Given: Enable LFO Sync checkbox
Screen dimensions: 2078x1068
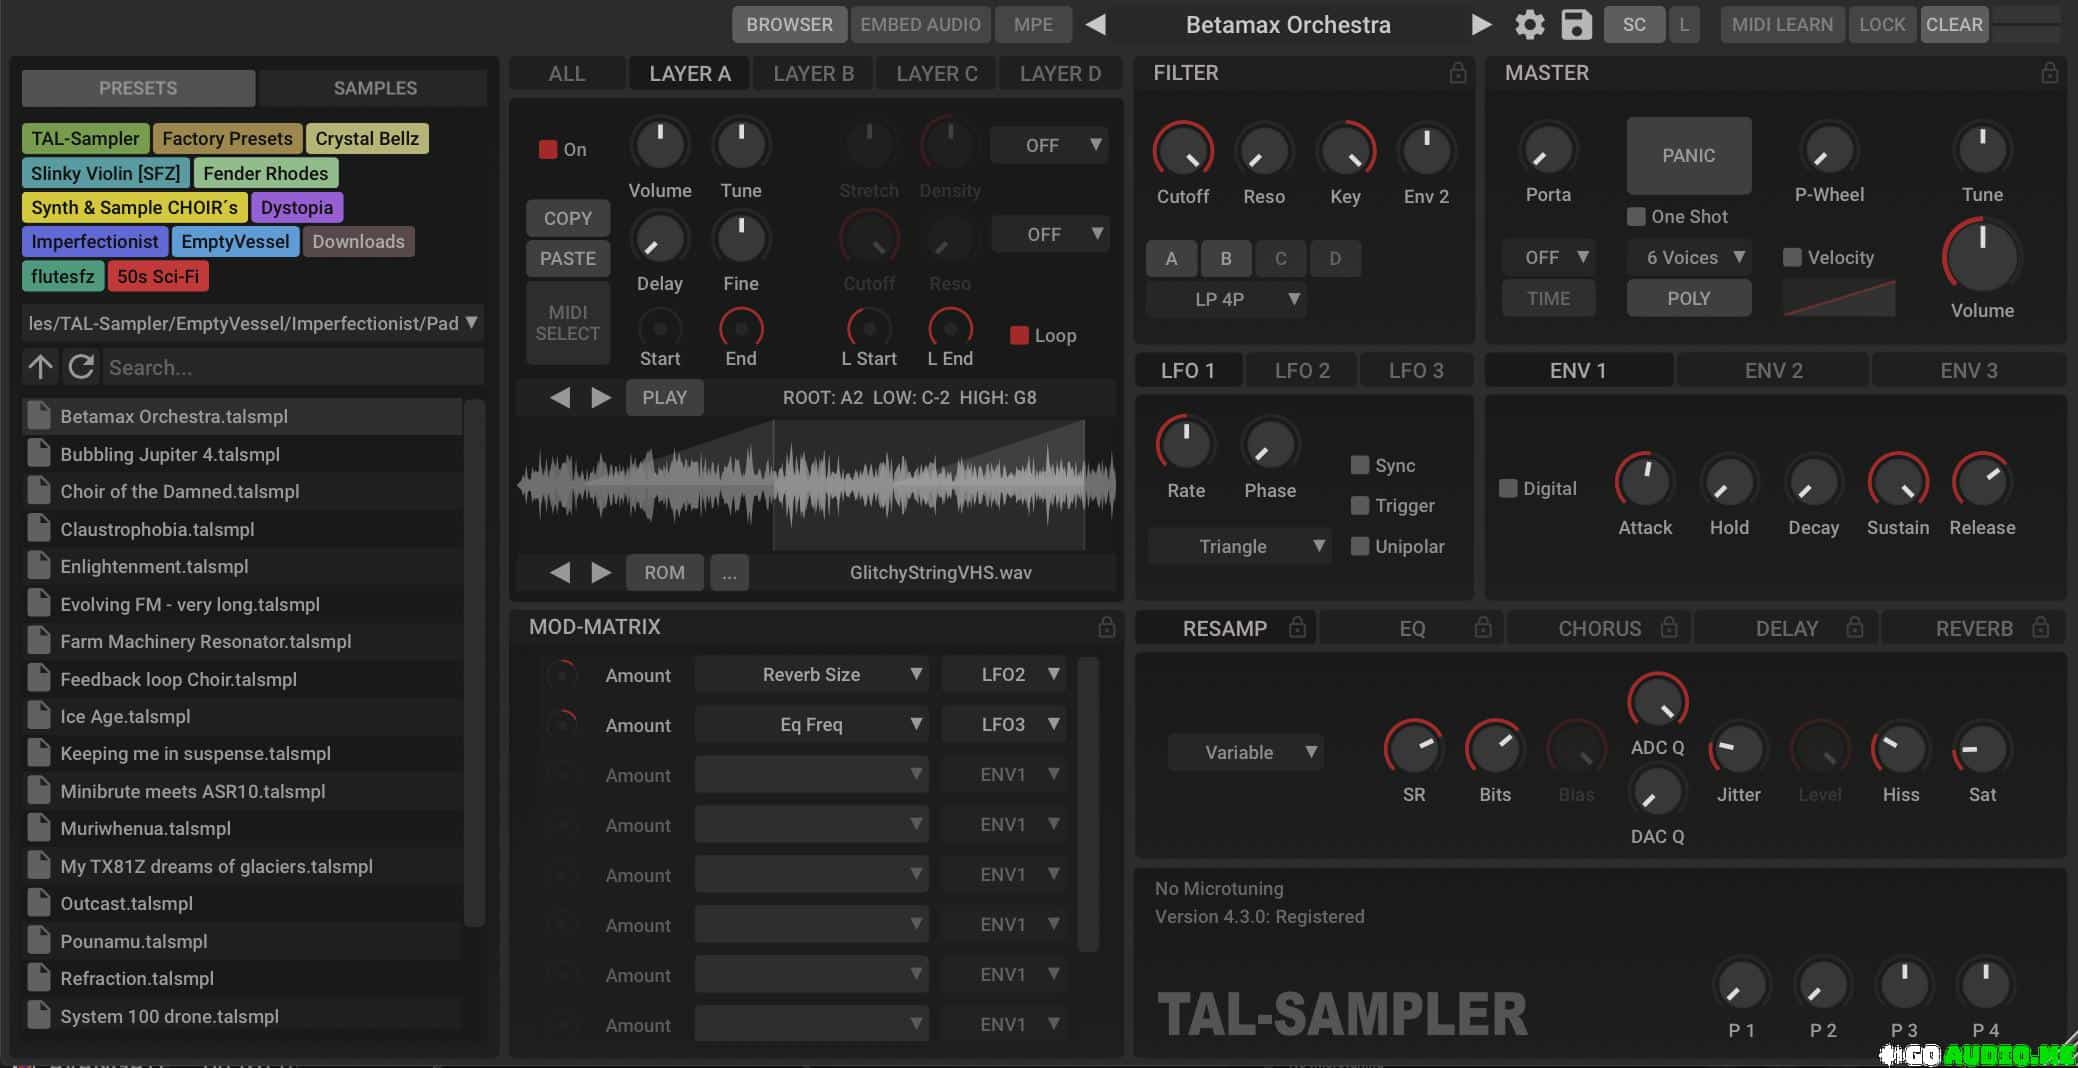Looking at the screenshot, I should pyautogui.click(x=1359, y=465).
